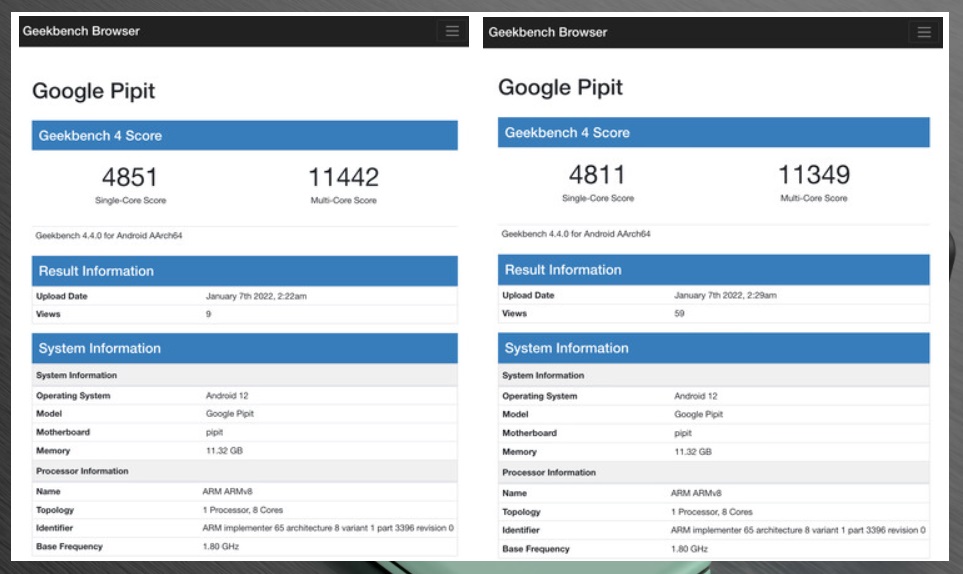Click Geekbench 4.4.0 for Android text right panel

pyautogui.click(x=575, y=234)
